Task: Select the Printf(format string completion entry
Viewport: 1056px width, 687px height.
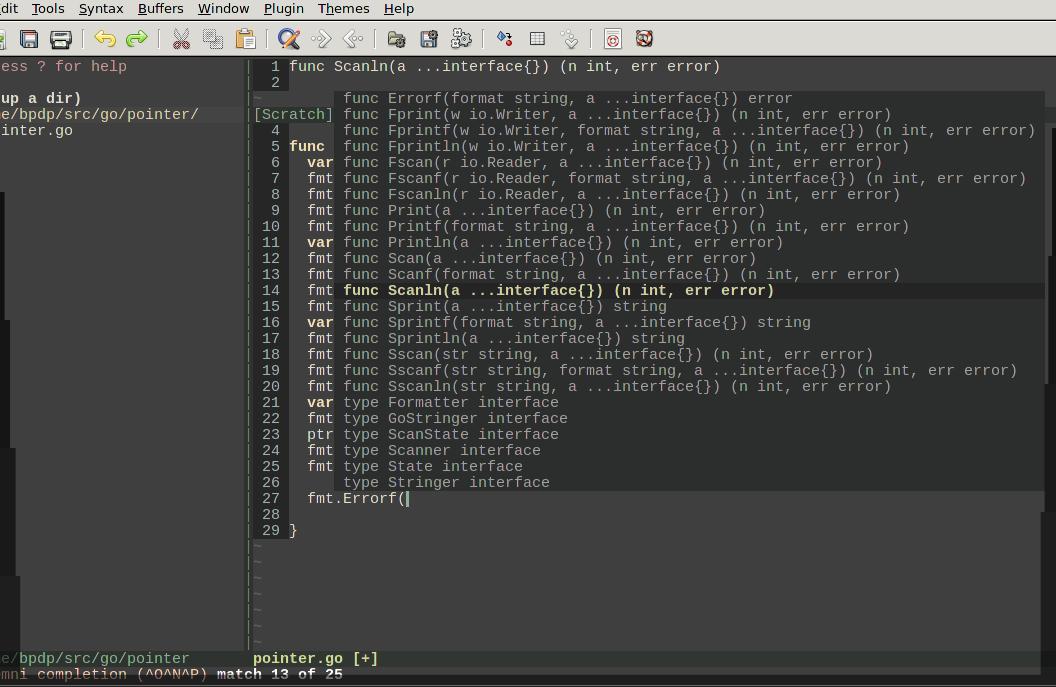Action: point(689,226)
